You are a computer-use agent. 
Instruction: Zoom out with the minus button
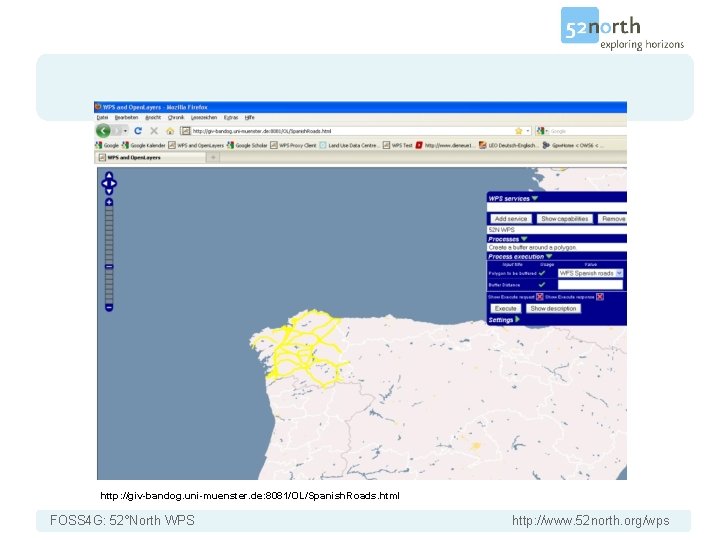pyautogui.click(x=109, y=307)
